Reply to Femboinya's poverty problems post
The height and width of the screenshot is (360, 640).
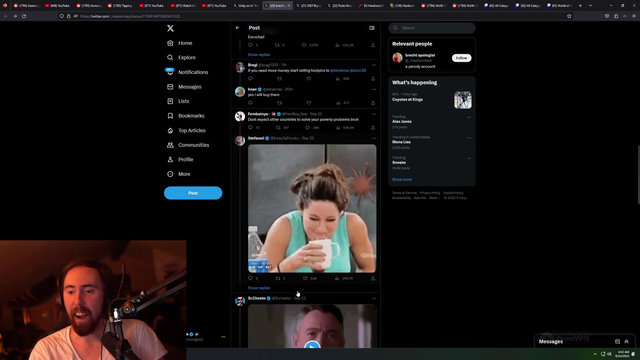(x=250, y=128)
